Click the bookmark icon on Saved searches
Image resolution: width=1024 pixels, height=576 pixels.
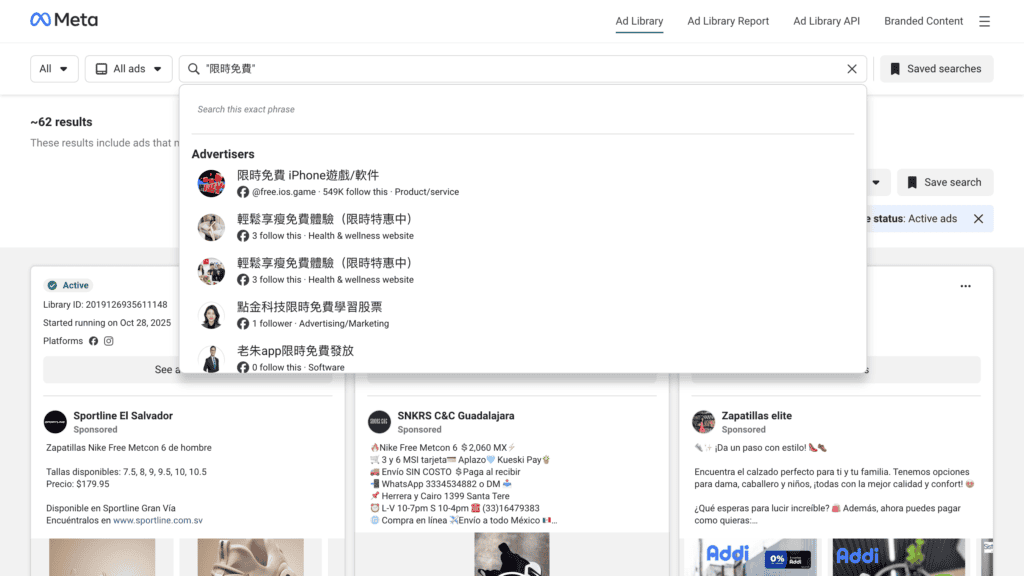(x=896, y=68)
